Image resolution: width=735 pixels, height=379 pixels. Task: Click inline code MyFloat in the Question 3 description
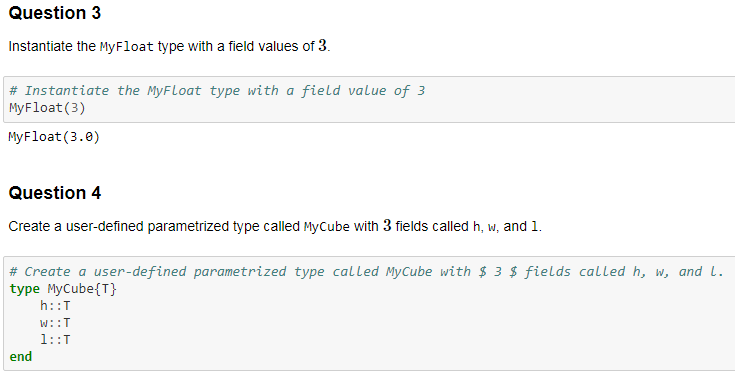point(127,46)
